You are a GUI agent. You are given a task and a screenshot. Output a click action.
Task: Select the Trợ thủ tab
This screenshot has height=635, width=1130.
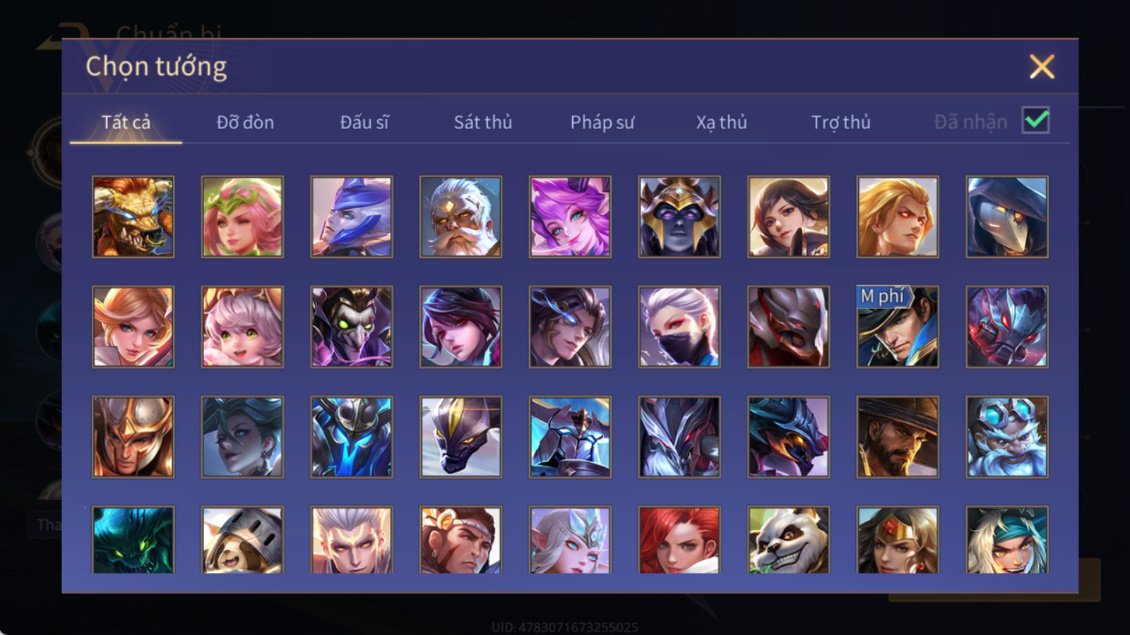tap(841, 123)
